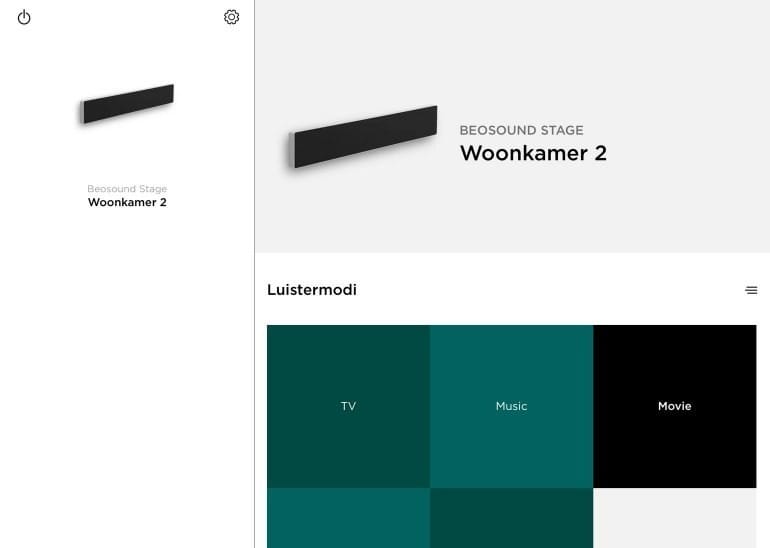Select the small Beosound Stage soundbar image
Image resolution: width=770 pixels, height=548 pixels.
tap(127, 104)
